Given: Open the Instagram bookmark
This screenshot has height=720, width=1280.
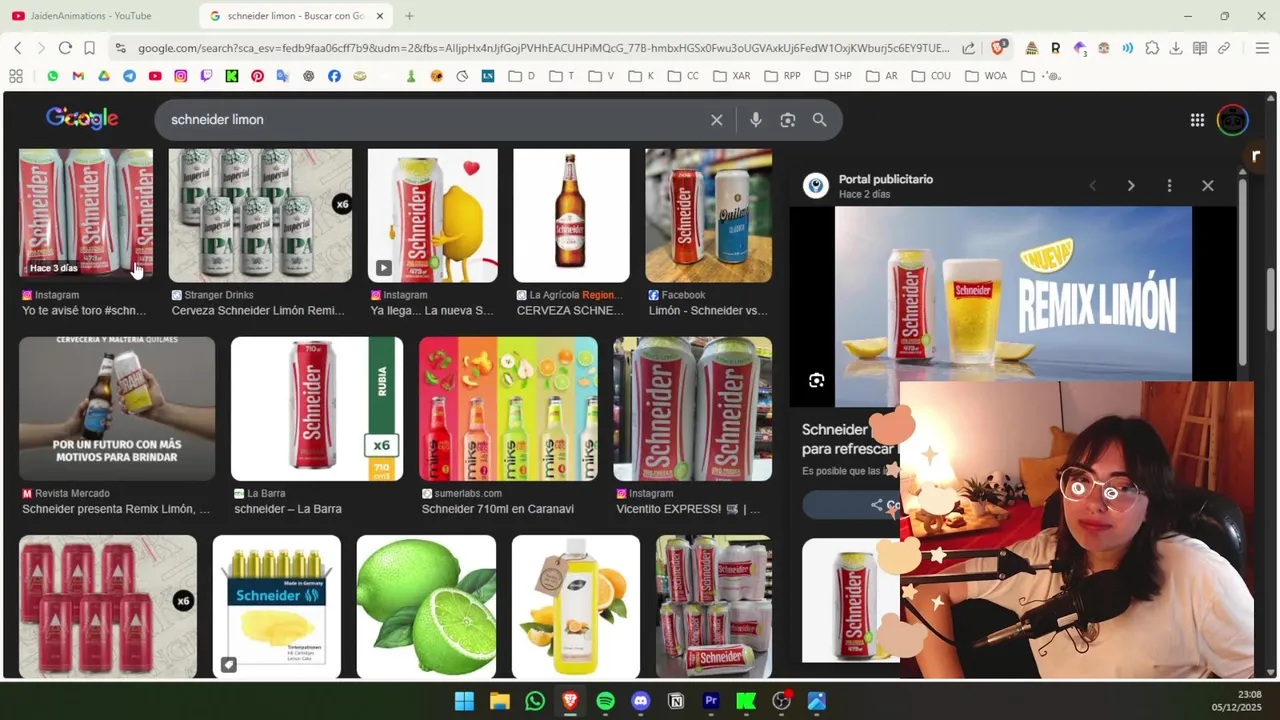Looking at the screenshot, I should (x=180, y=76).
